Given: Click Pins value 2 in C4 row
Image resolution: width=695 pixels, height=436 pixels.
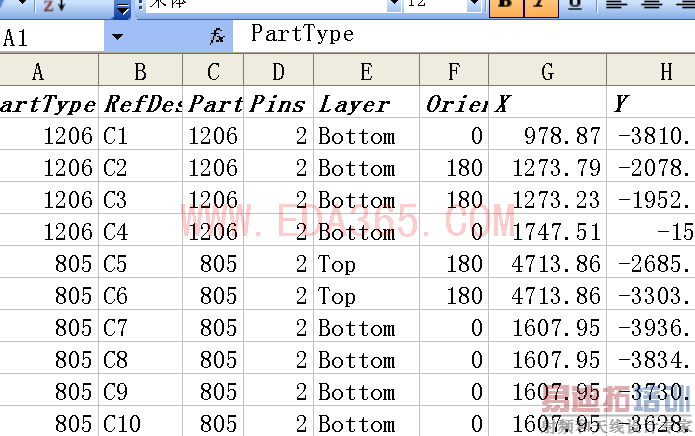Looking at the screenshot, I should [x=278, y=230].
